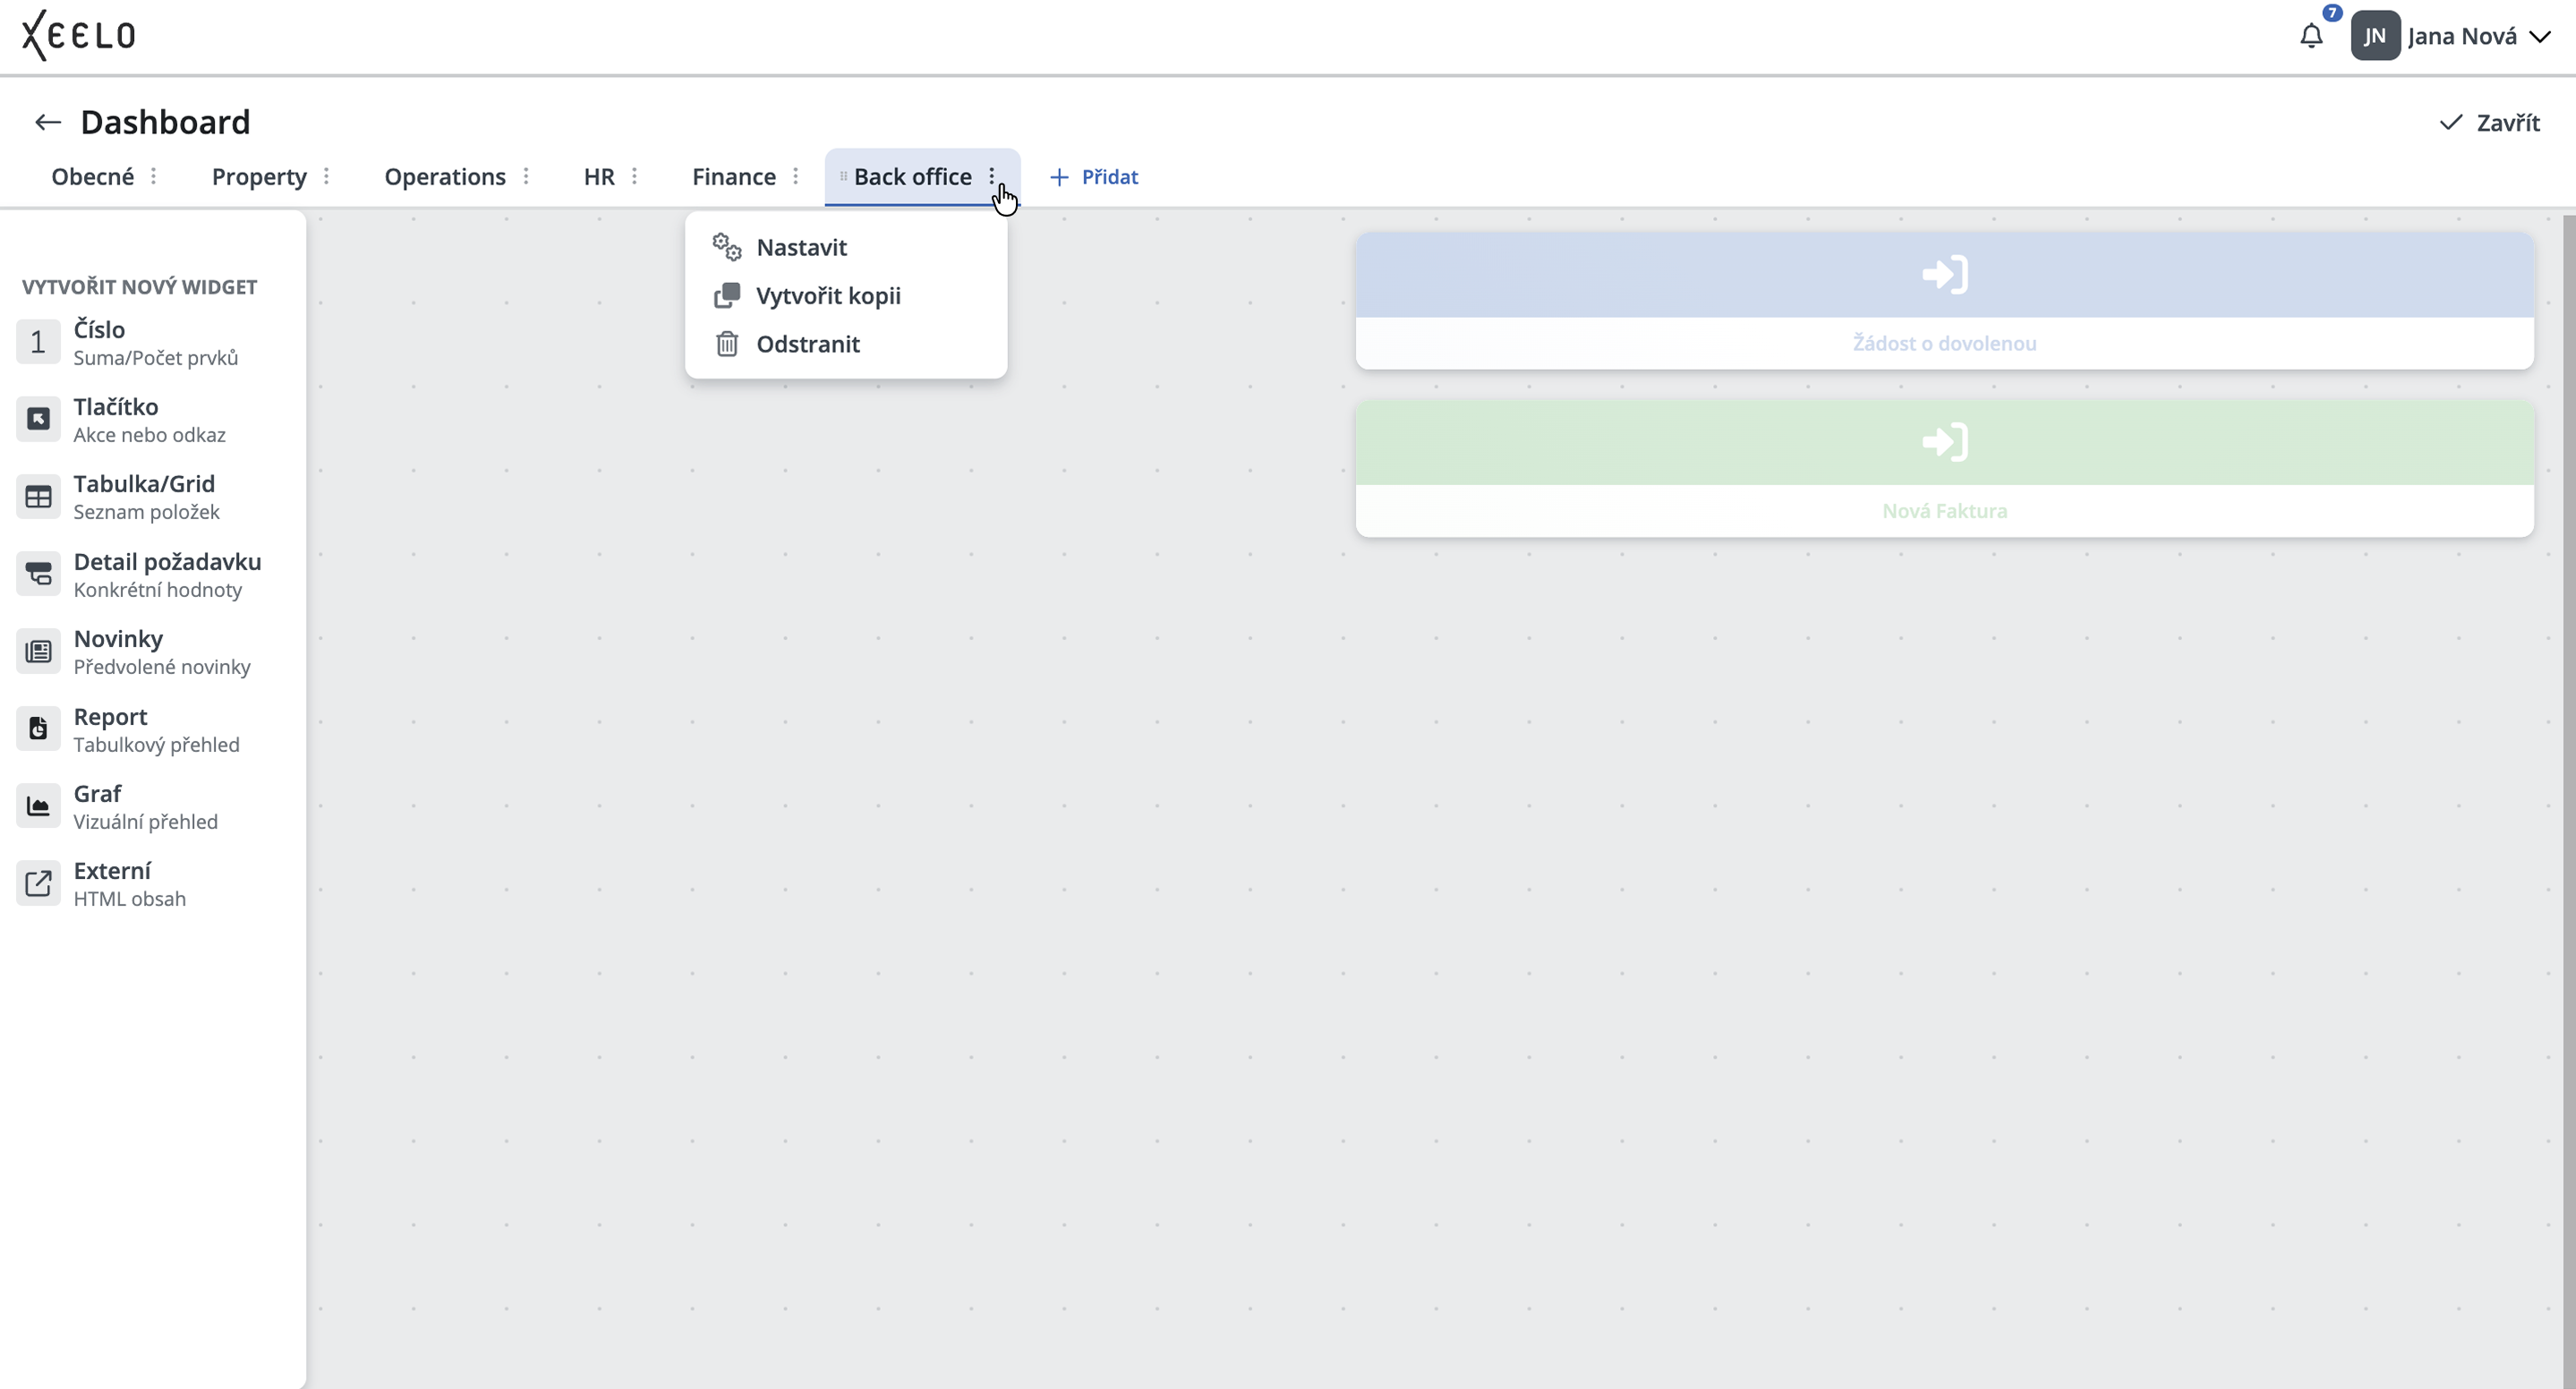Screen dimensions: 2576x1389
Task: Click the Předvolené novinky description
Action: click(162, 667)
